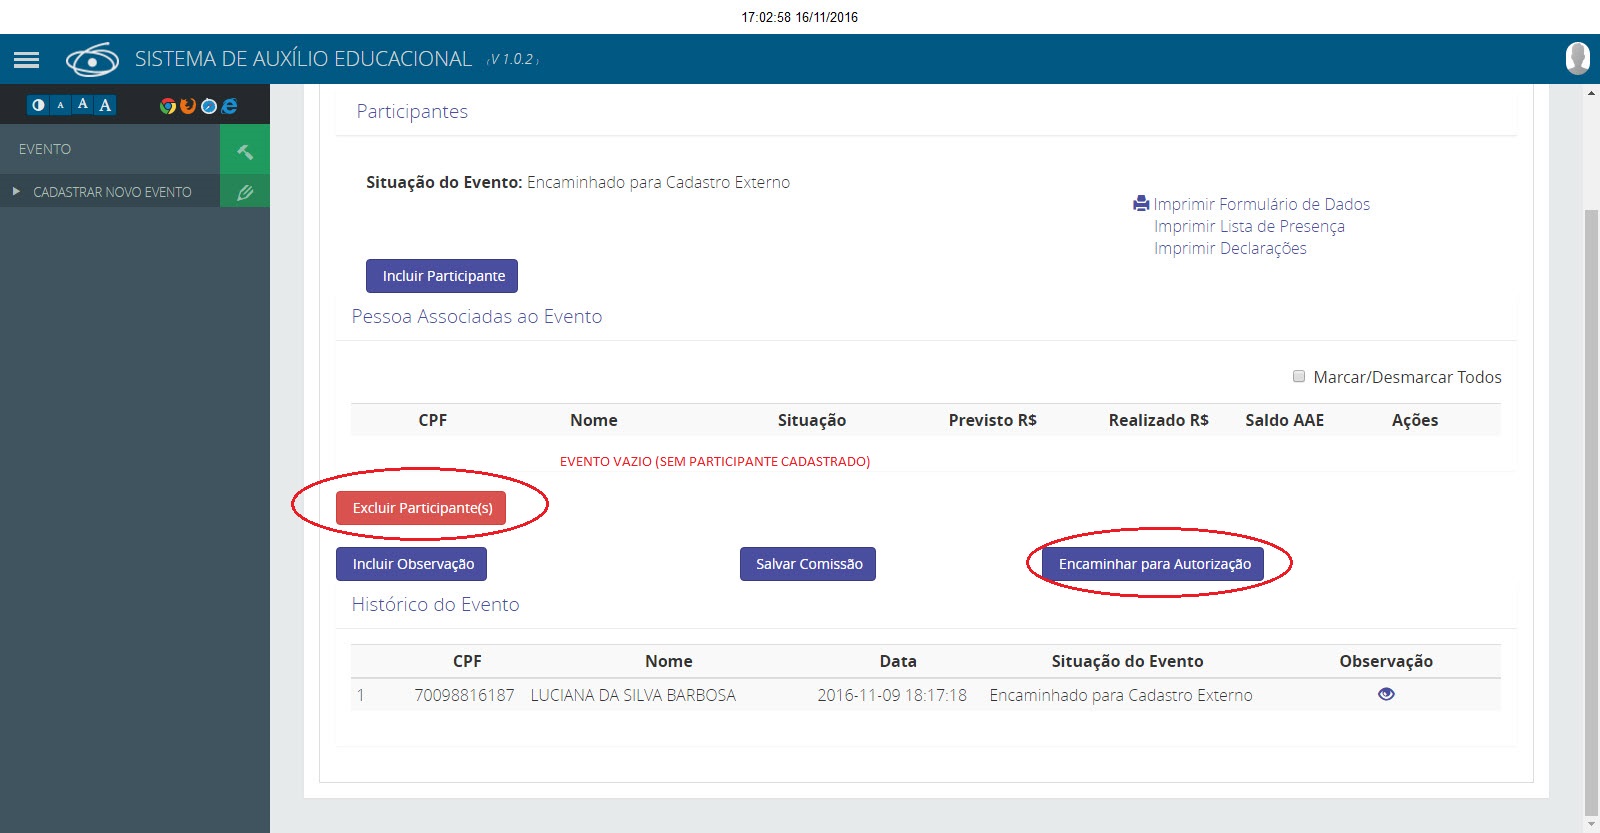Open the hamburger menu
The height and width of the screenshot is (833, 1600).
point(26,60)
